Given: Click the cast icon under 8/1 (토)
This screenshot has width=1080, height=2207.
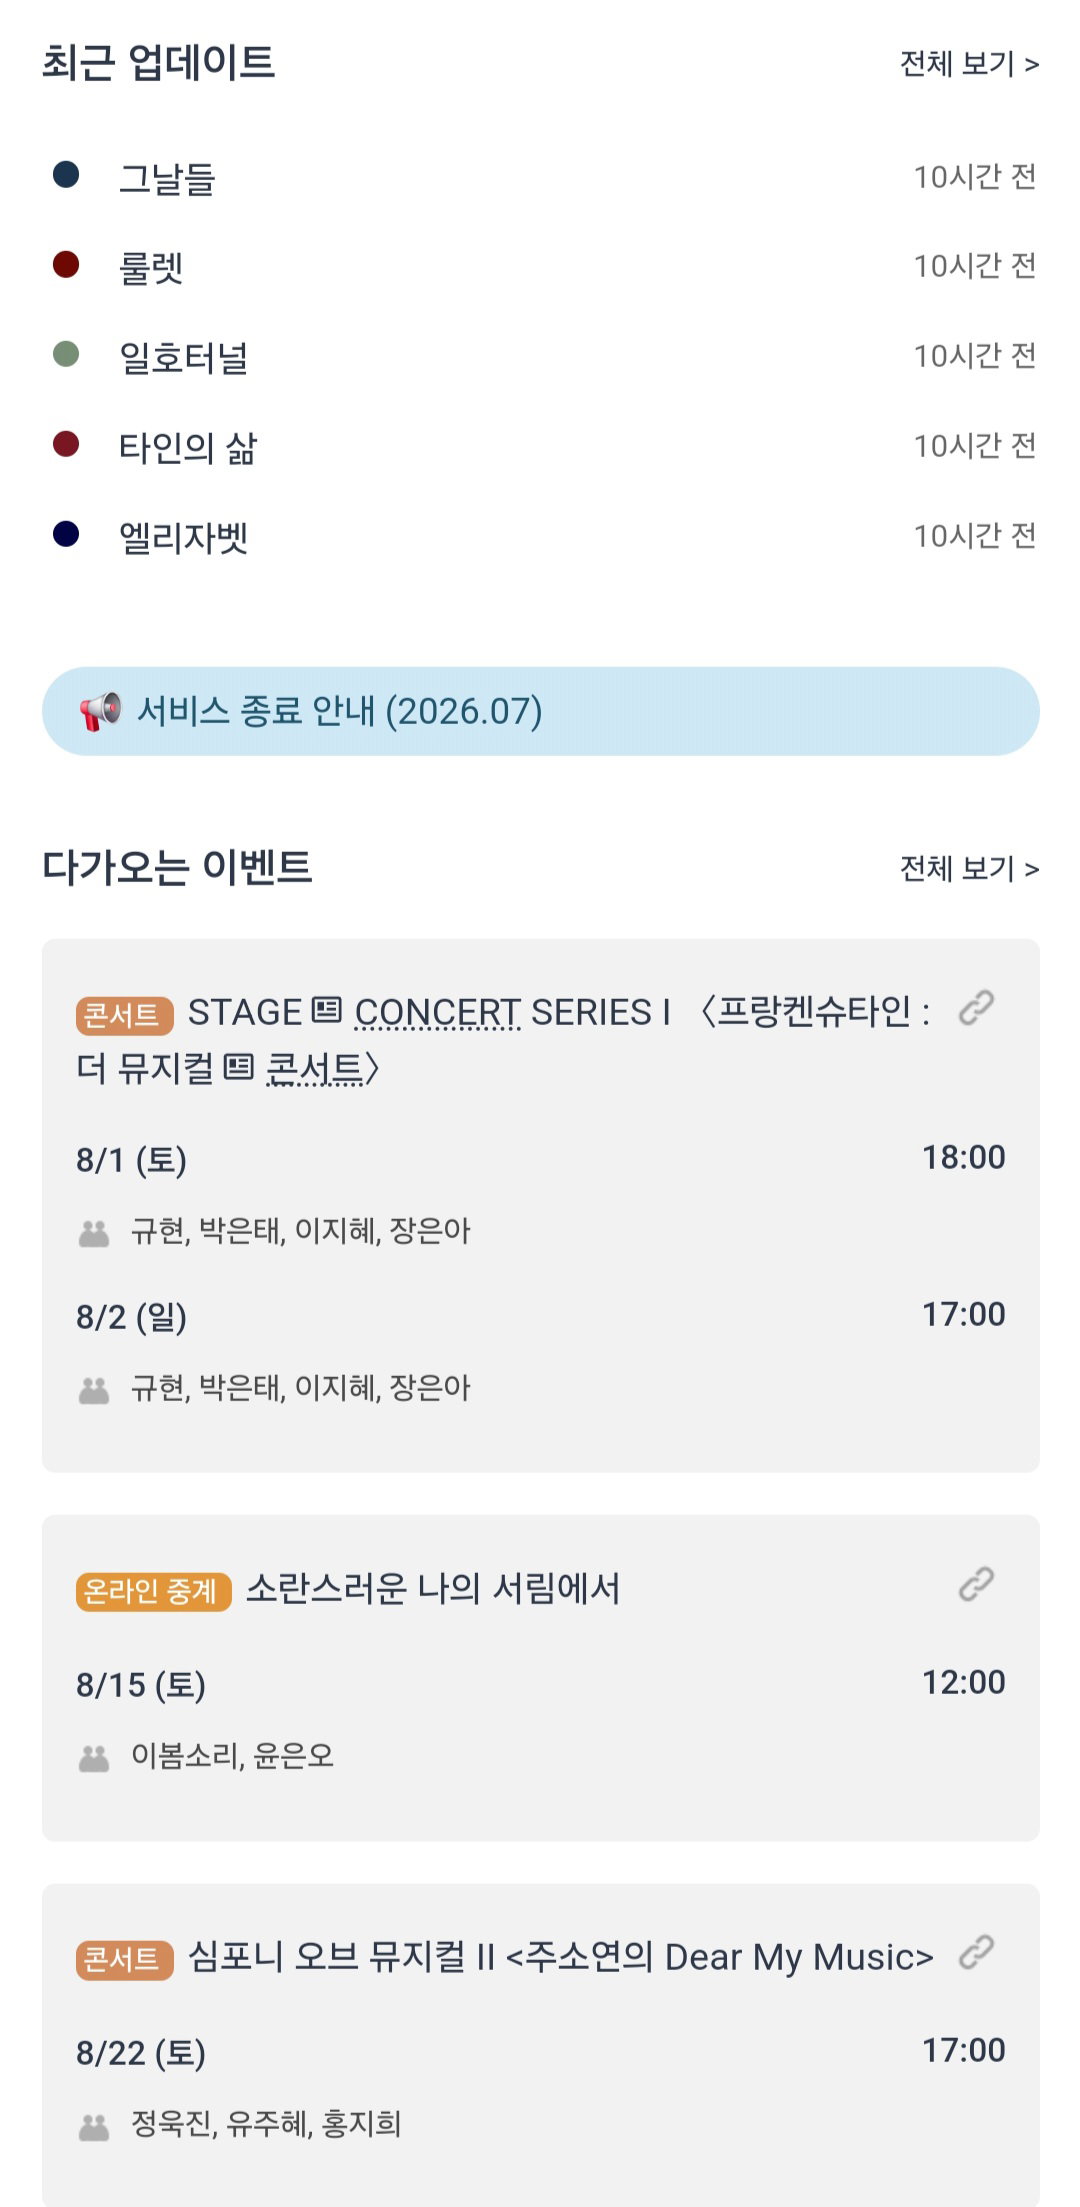Looking at the screenshot, I should (x=94, y=1233).
